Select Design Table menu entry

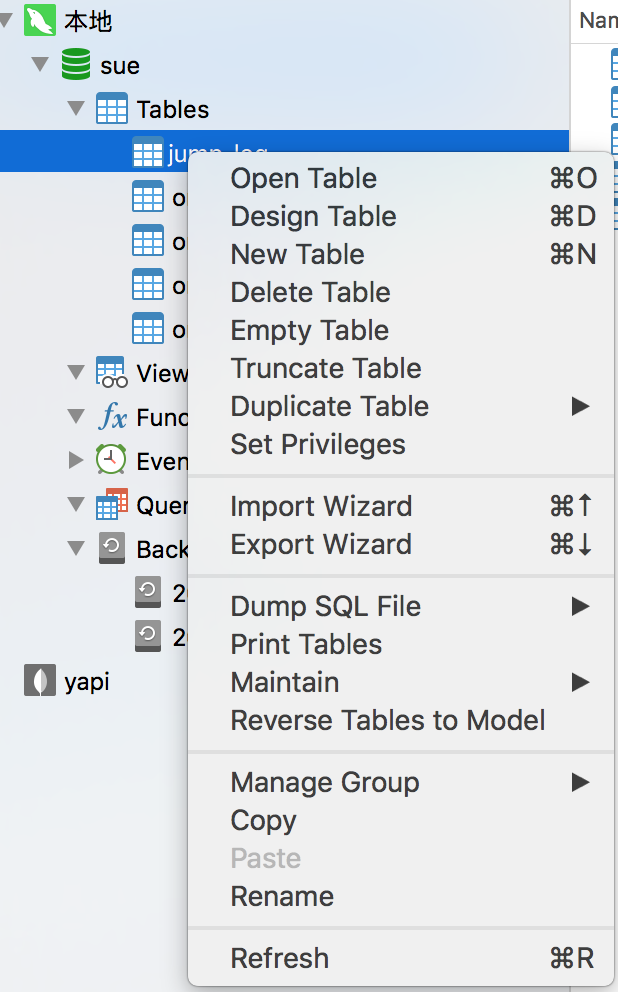(x=313, y=217)
